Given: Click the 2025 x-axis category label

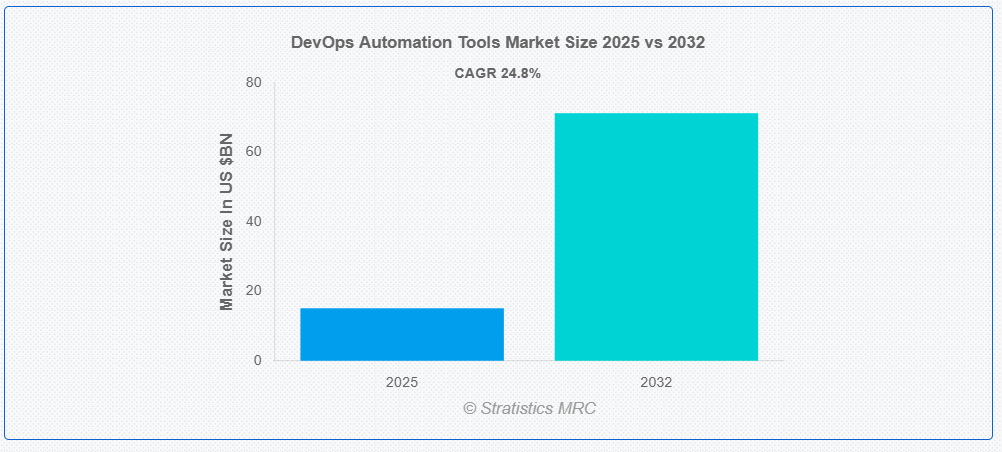Looking at the screenshot, I should click(x=402, y=382).
